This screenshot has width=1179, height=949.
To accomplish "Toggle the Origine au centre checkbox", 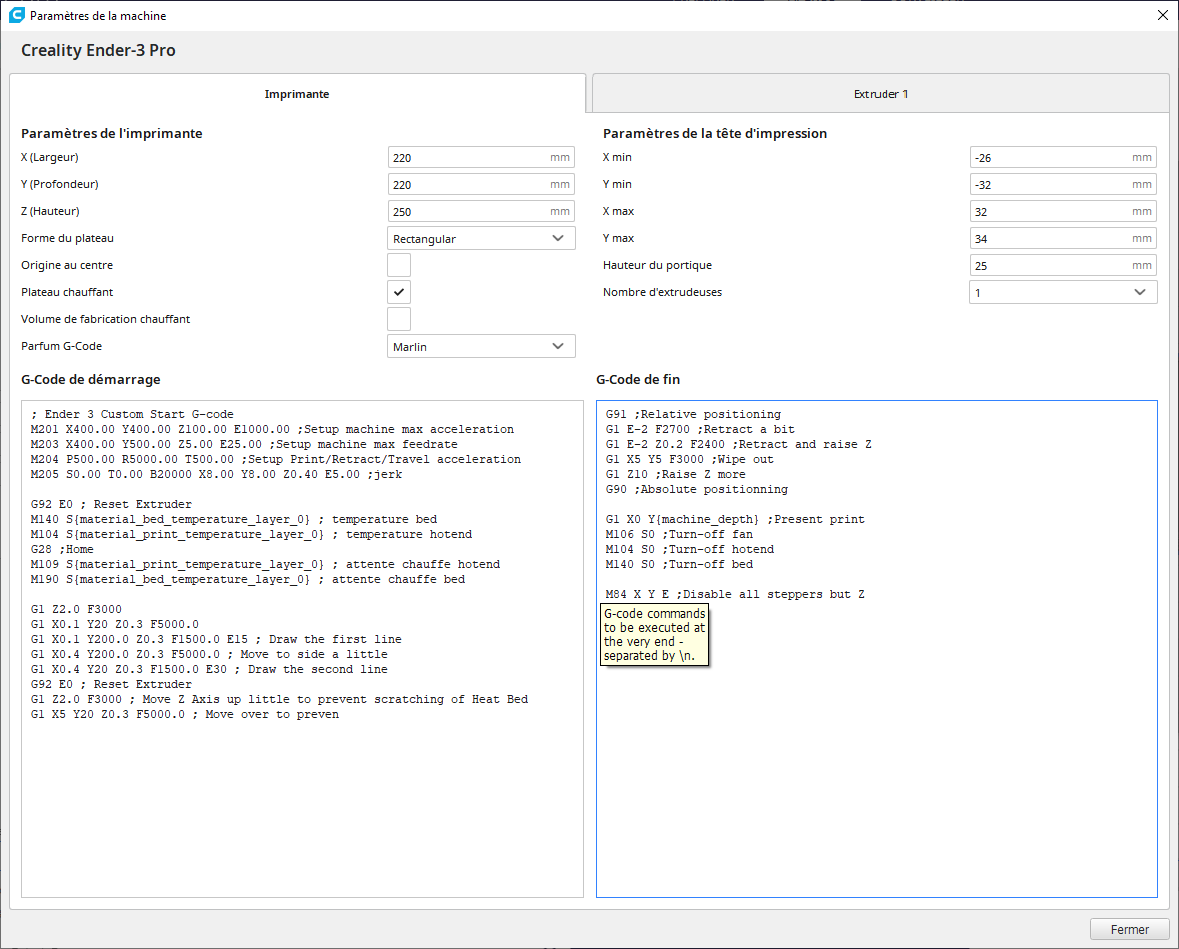I will [399, 265].
